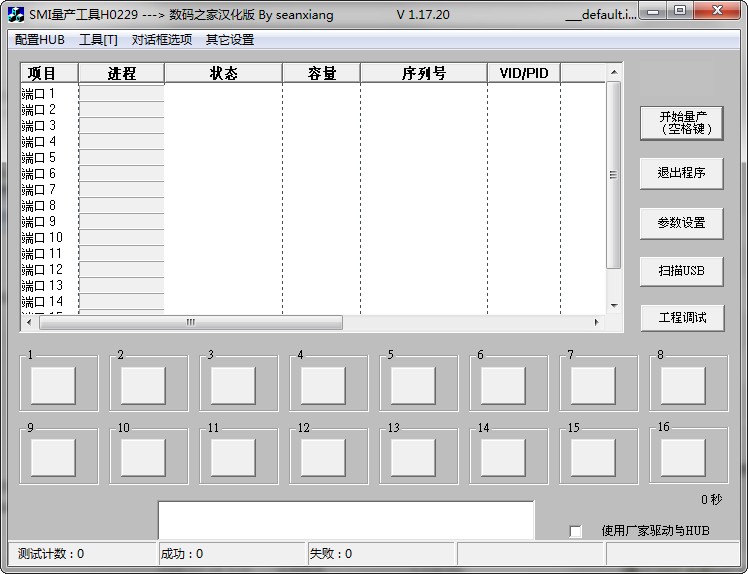Click the 开始量产 (空格键) button

(682, 123)
